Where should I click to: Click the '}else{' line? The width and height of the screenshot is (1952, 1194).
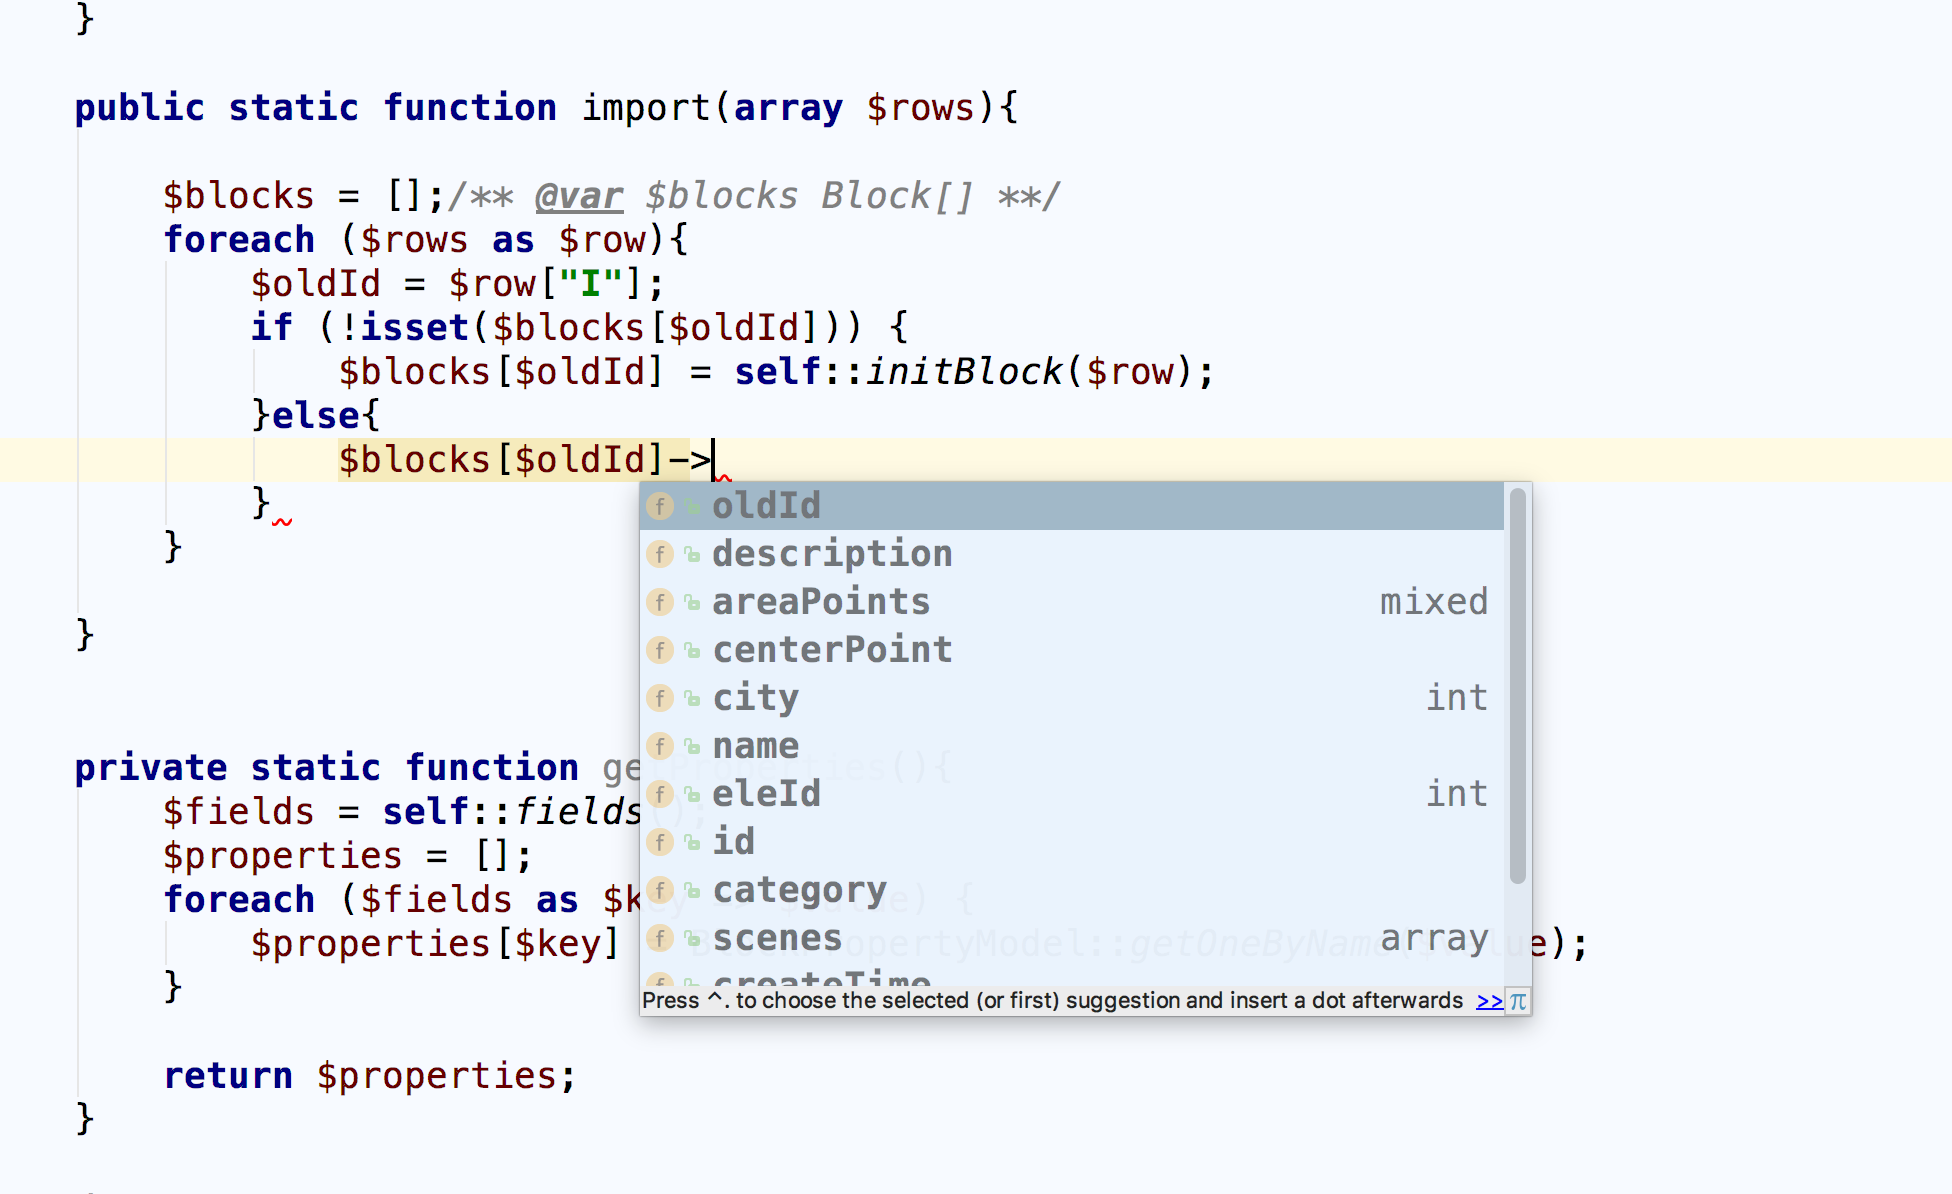[316, 416]
